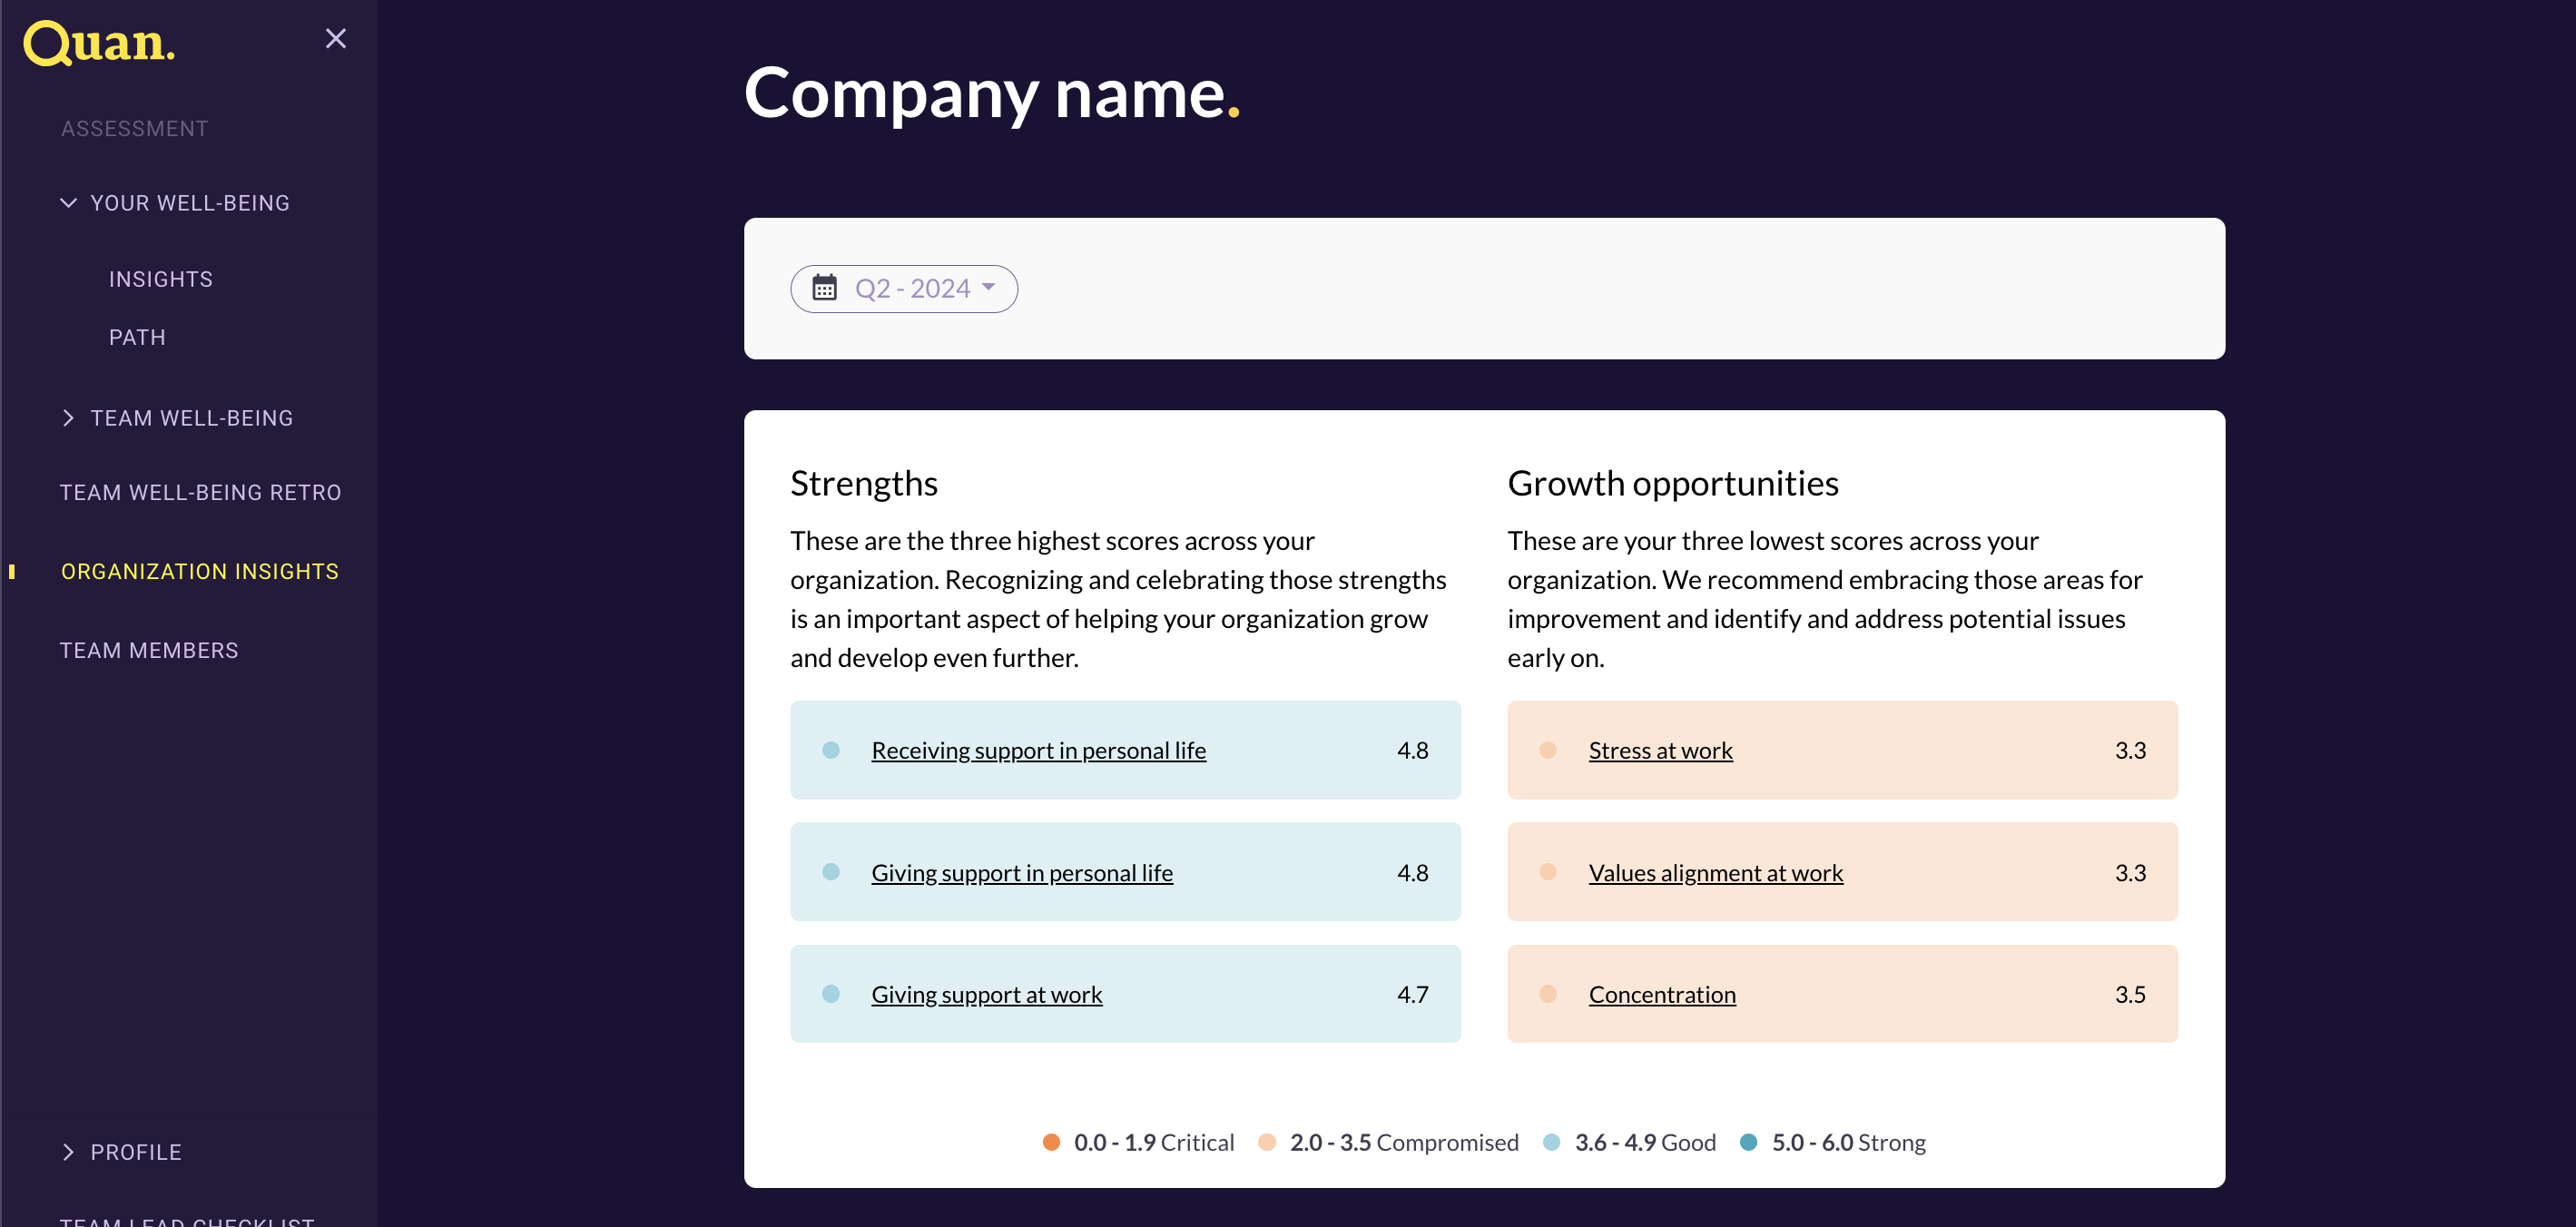This screenshot has width=2576, height=1227.
Task: Close the sidebar with the X icon
Action: pos(336,38)
